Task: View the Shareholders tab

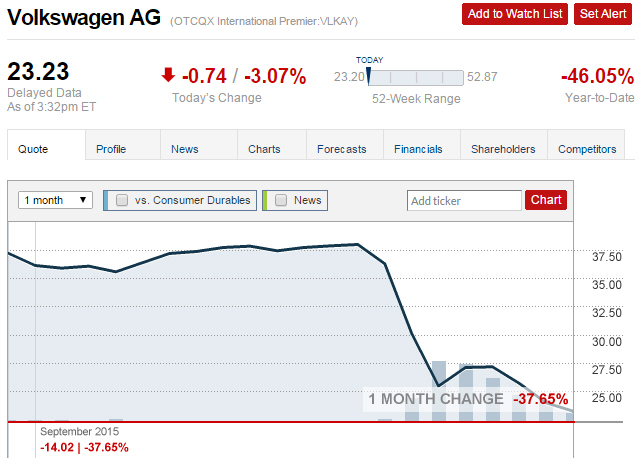Action: click(x=503, y=149)
